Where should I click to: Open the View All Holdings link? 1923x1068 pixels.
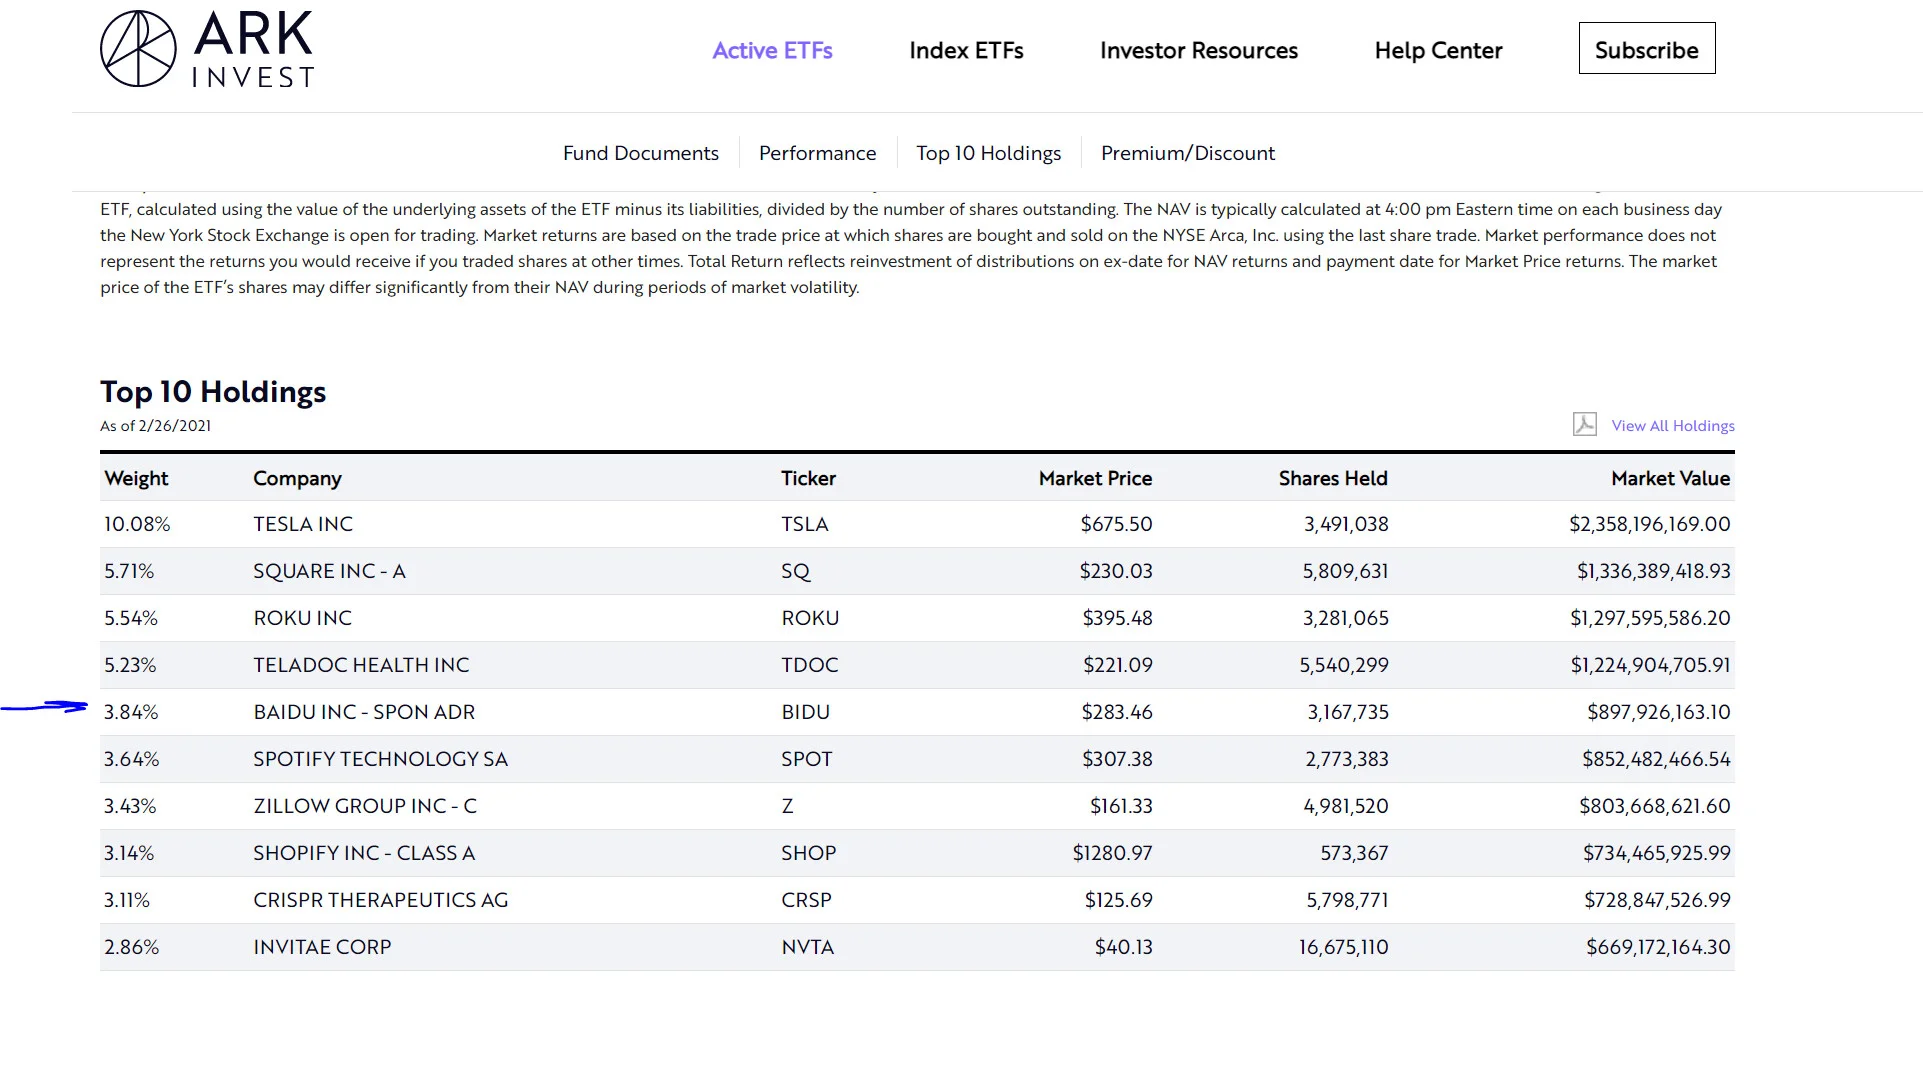(x=1673, y=425)
